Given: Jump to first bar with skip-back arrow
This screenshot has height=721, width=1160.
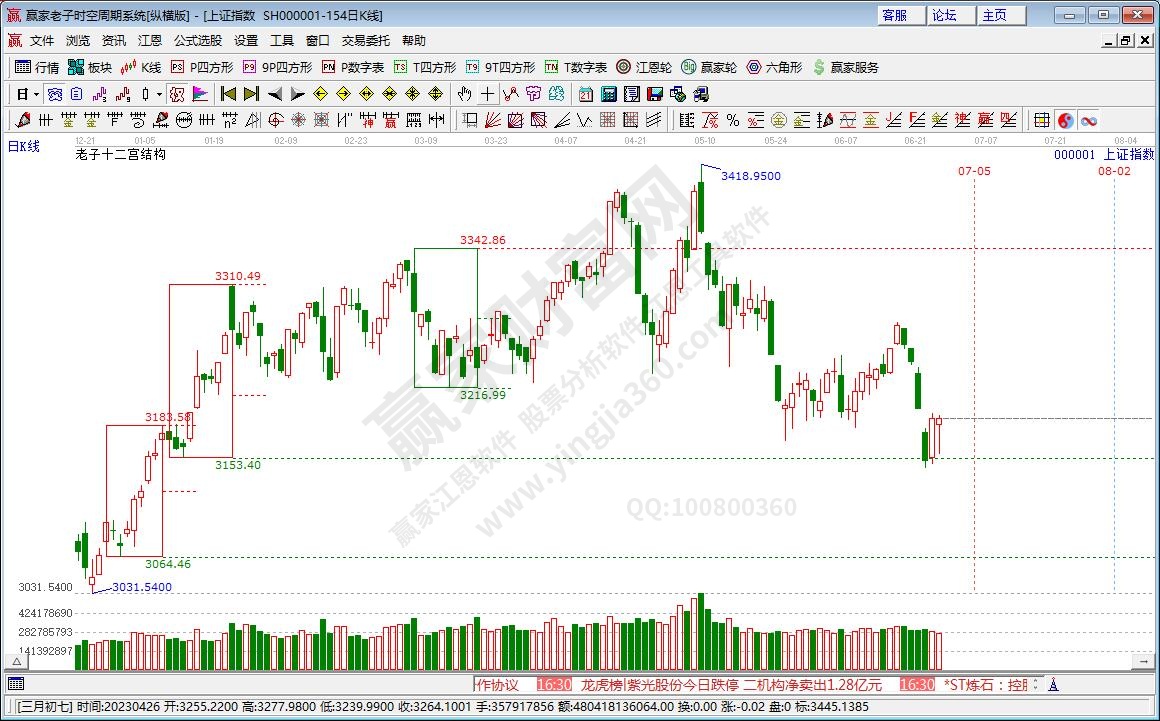Looking at the screenshot, I should point(228,94).
